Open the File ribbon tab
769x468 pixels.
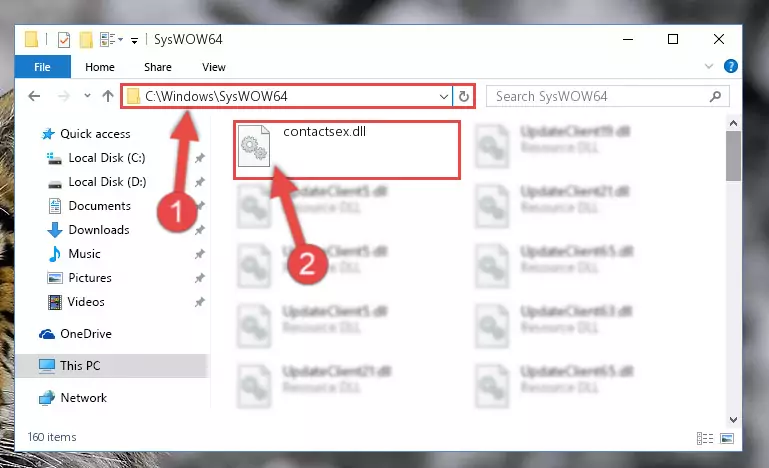point(43,67)
